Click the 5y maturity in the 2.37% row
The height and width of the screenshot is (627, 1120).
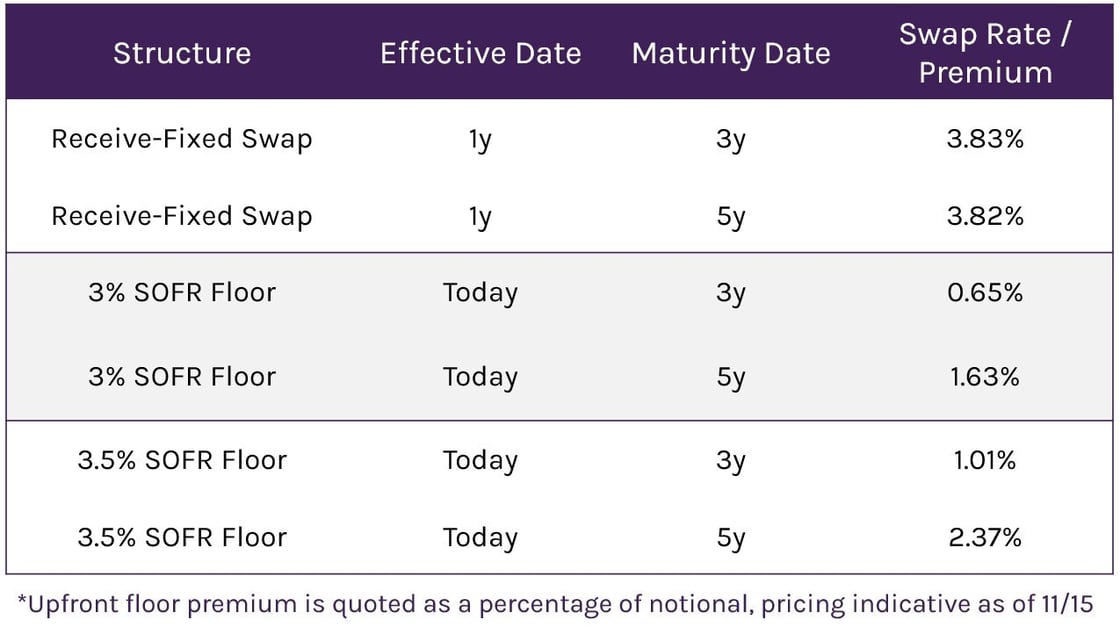[731, 538]
